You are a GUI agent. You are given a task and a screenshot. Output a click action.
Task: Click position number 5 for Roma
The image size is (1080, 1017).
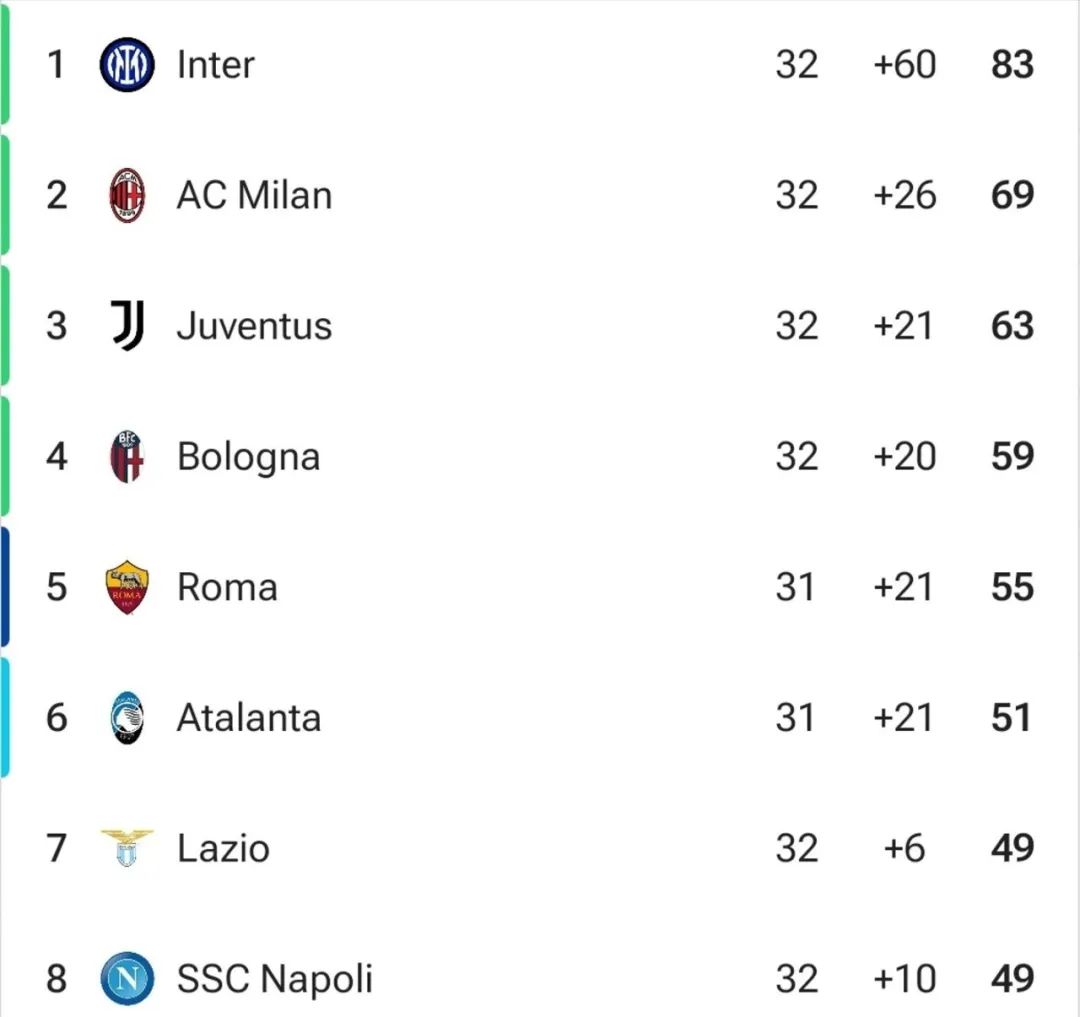tap(56, 587)
